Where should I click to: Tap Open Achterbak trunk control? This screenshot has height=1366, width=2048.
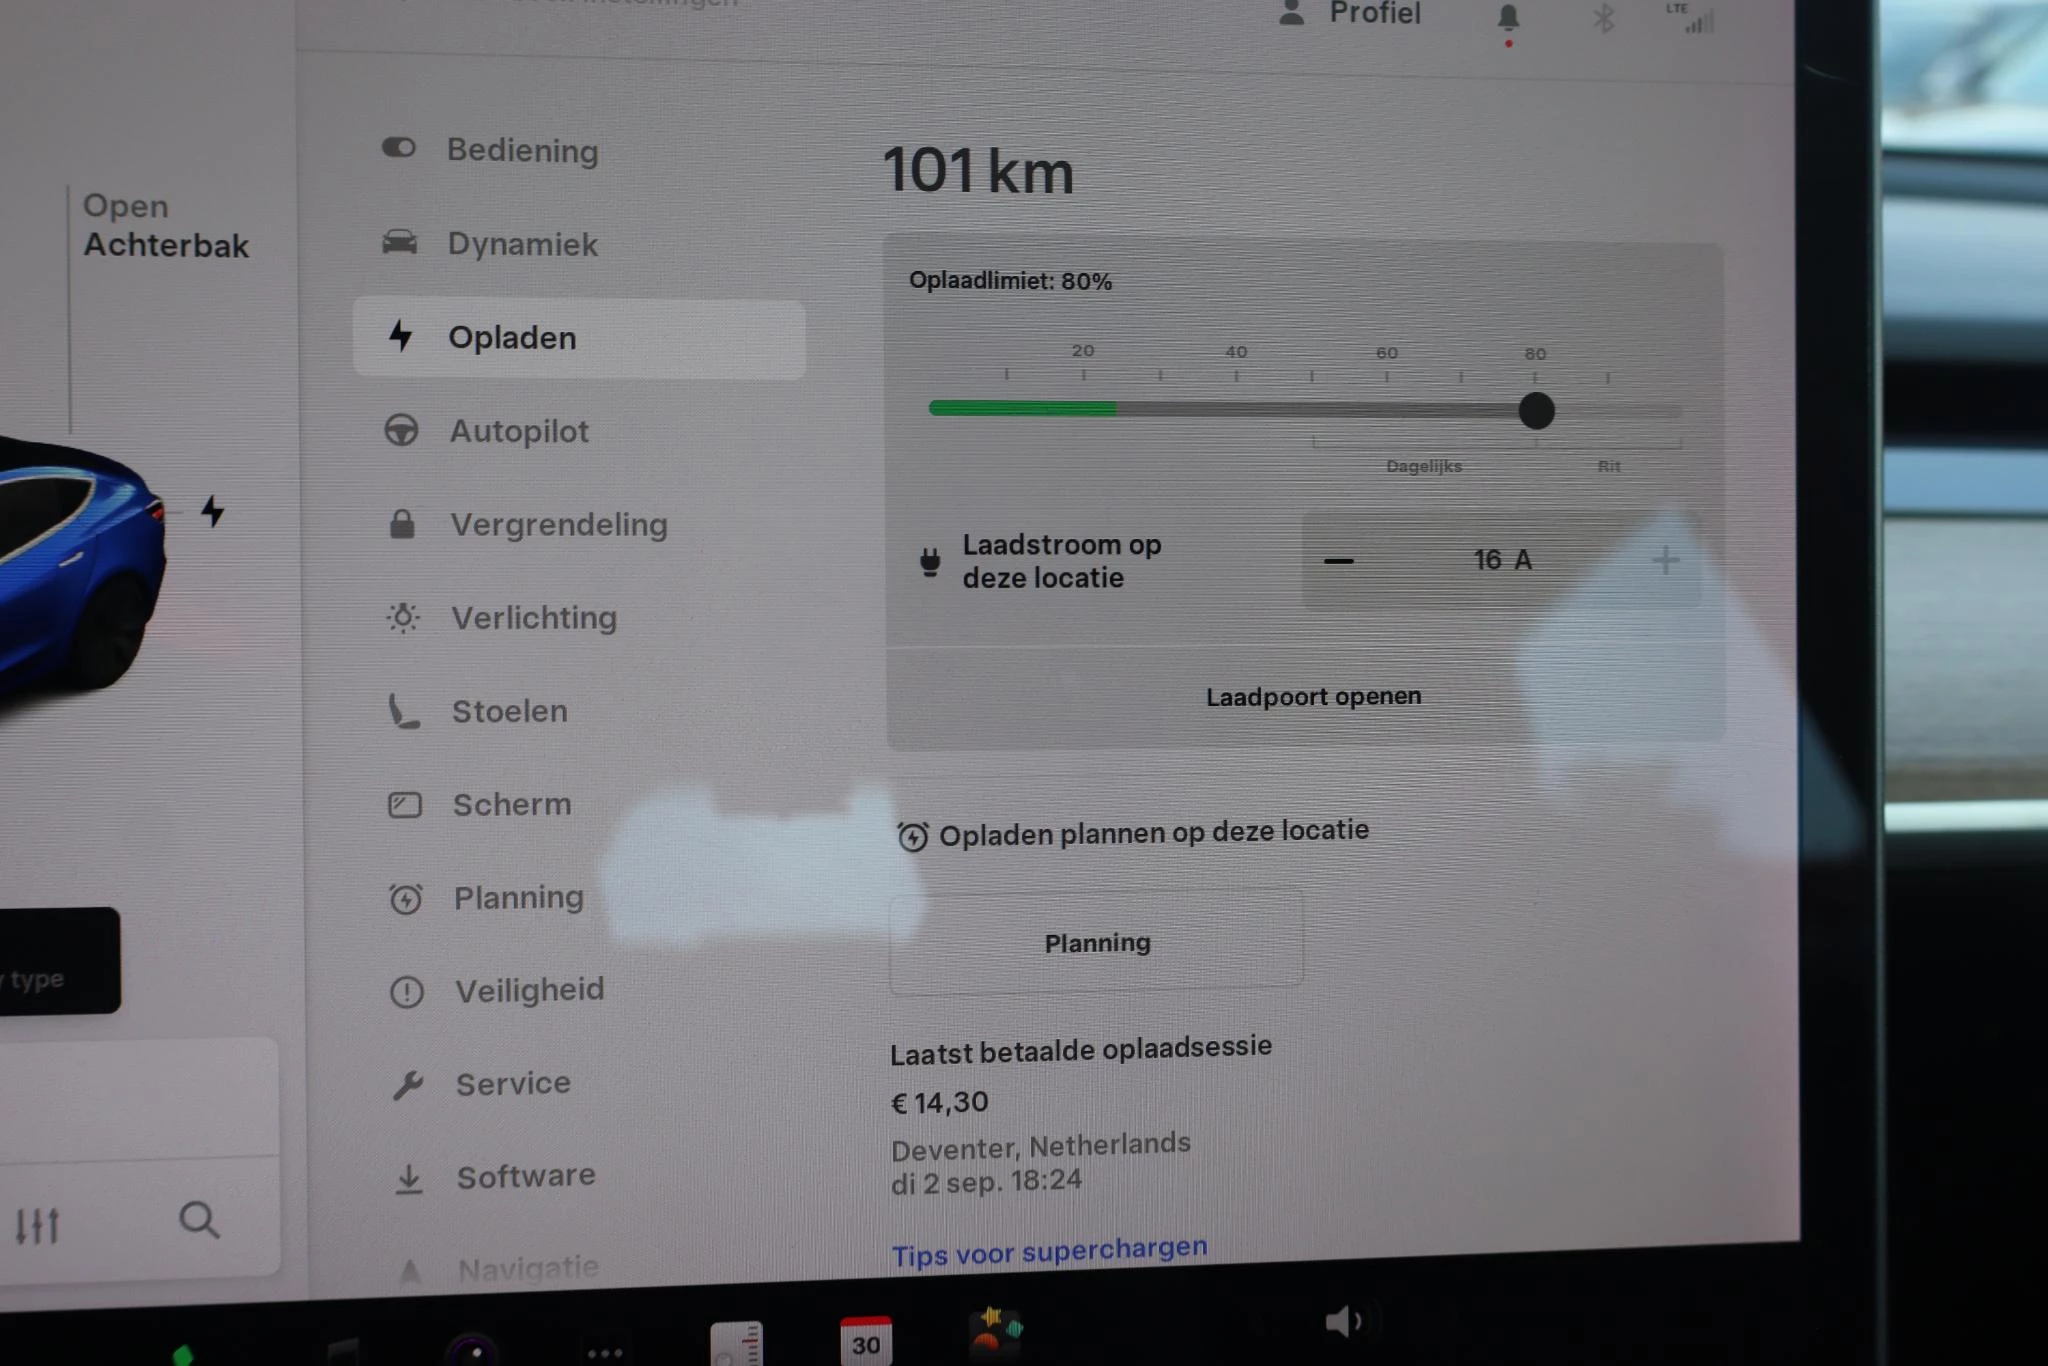pyautogui.click(x=165, y=226)
